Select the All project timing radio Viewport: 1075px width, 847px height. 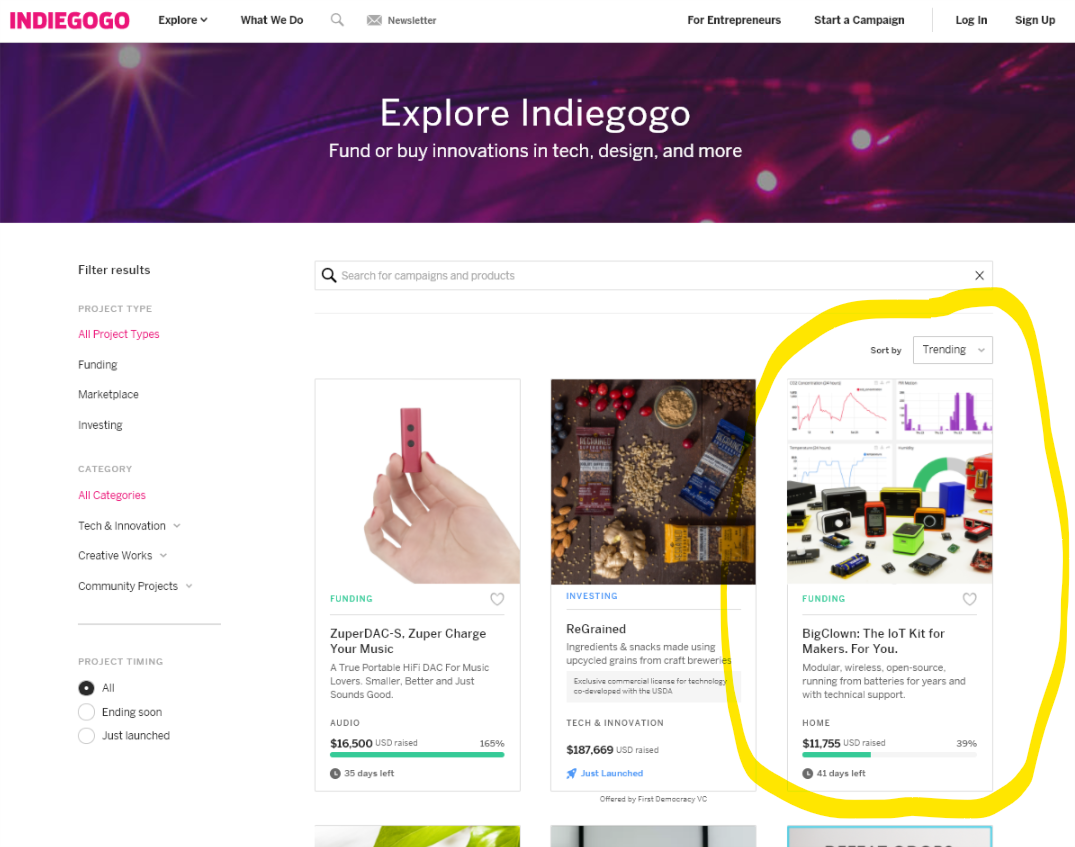coord(86,688)
